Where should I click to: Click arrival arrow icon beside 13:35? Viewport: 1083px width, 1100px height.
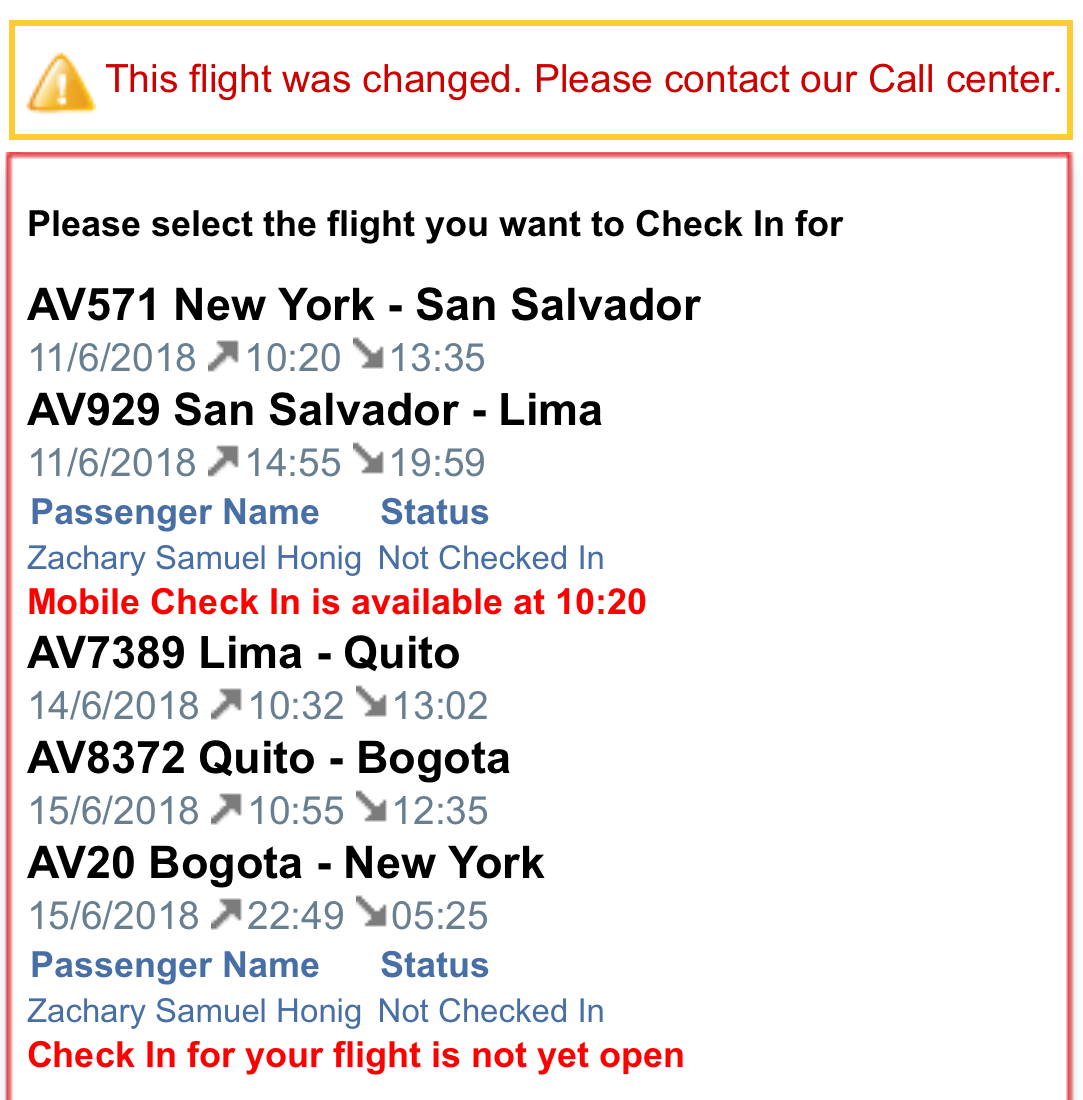point(368,355)
